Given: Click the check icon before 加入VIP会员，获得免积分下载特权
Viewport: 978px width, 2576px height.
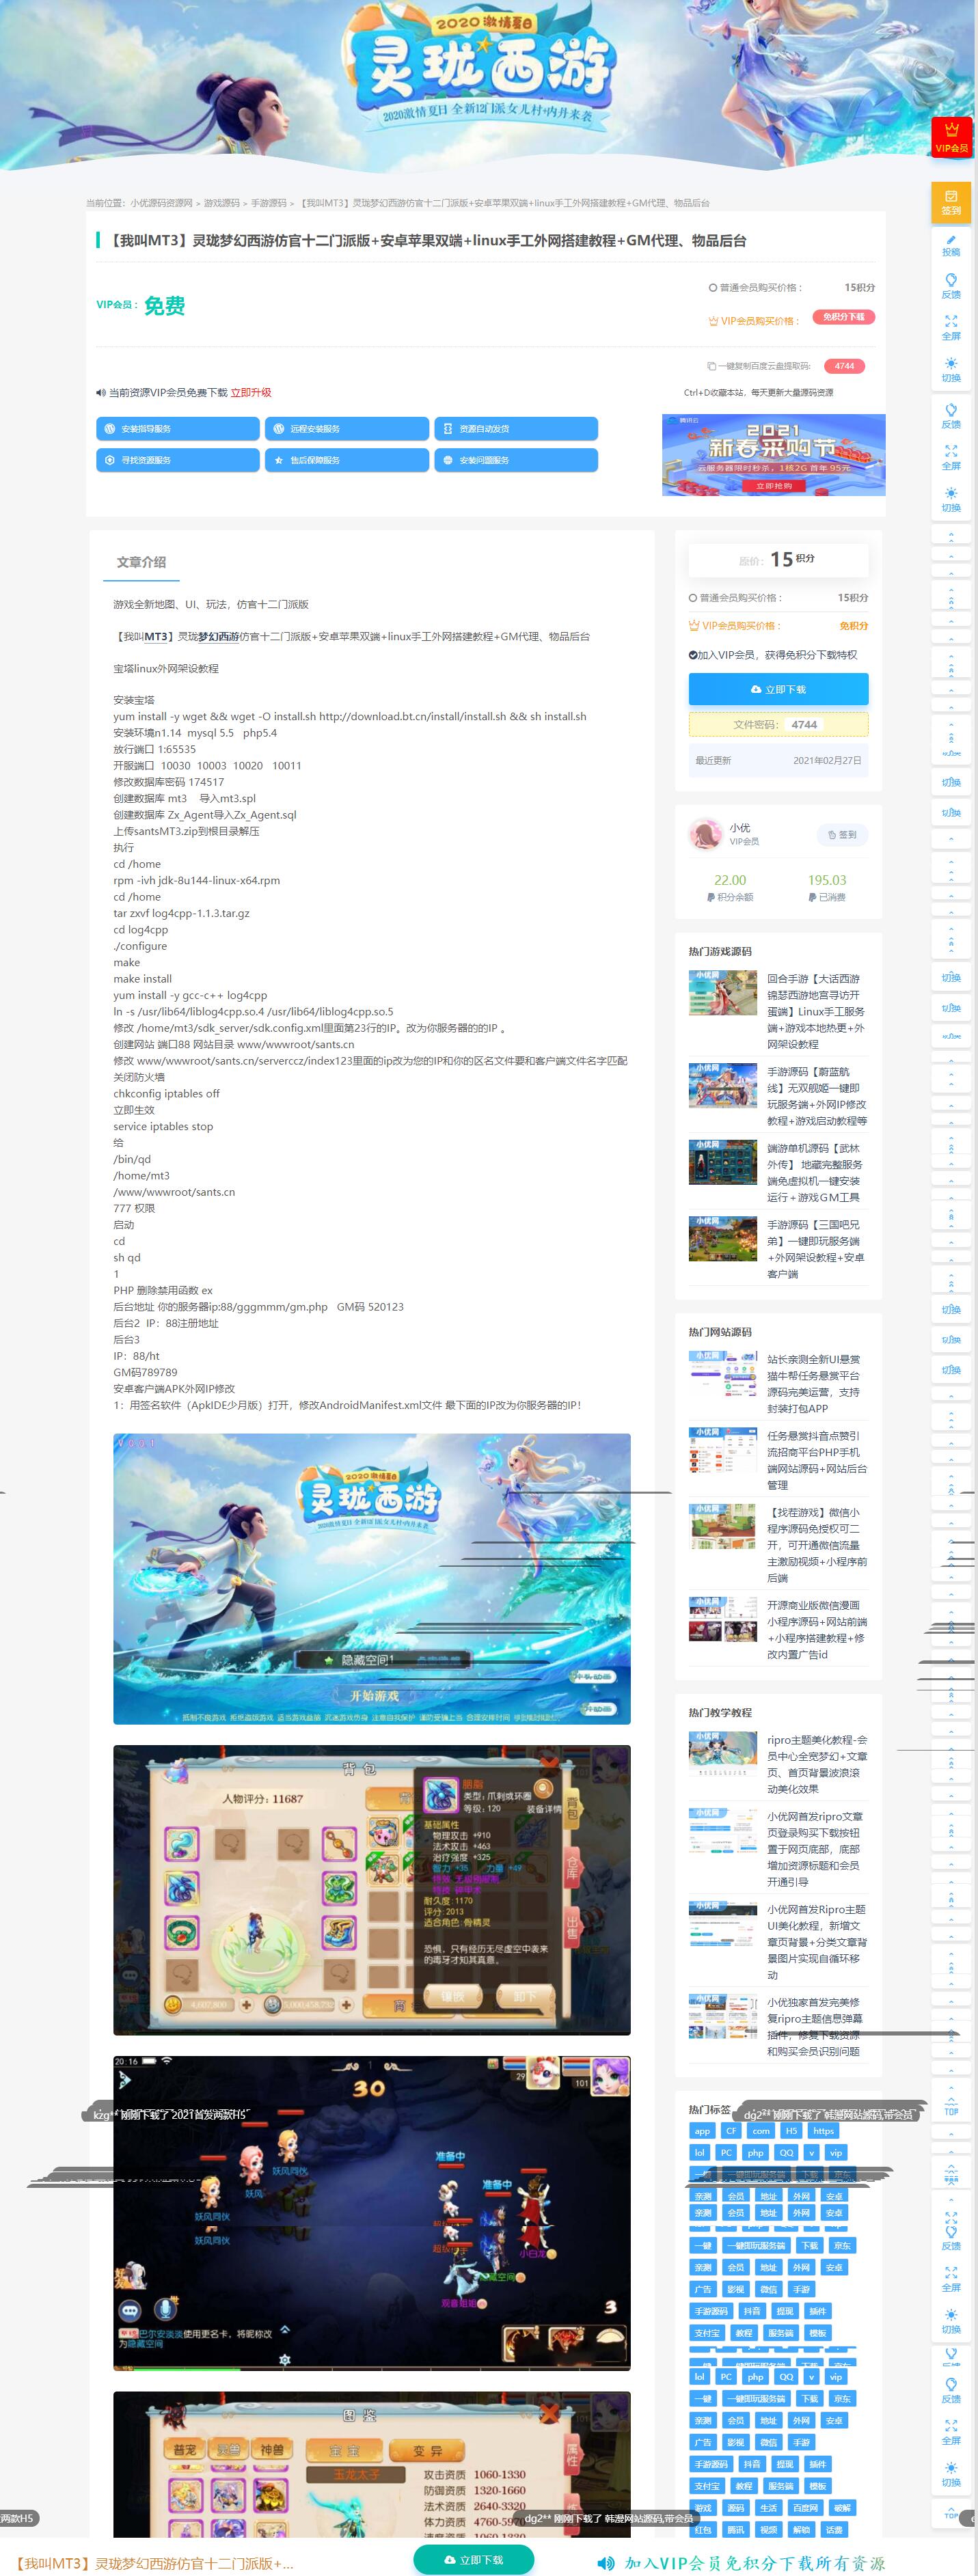Looking at the screenshot, I should tap(693, 656).
